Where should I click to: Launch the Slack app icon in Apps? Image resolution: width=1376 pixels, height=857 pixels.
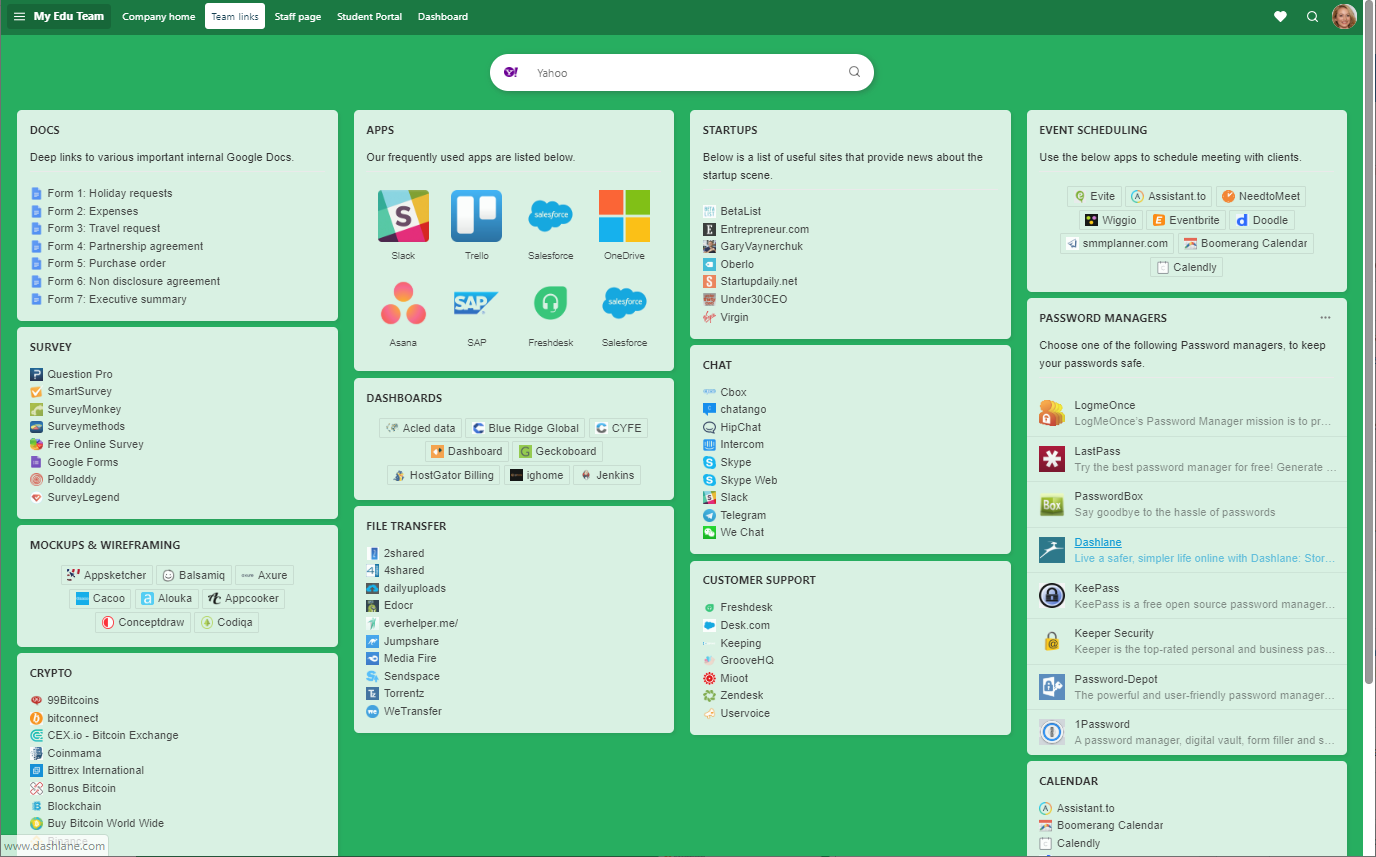(x=403, y=216)
